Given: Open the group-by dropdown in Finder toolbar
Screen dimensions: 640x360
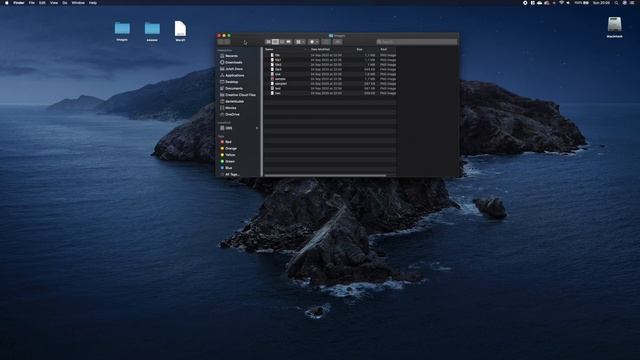Looking at the screenshot, I should (x=300, y=42).
